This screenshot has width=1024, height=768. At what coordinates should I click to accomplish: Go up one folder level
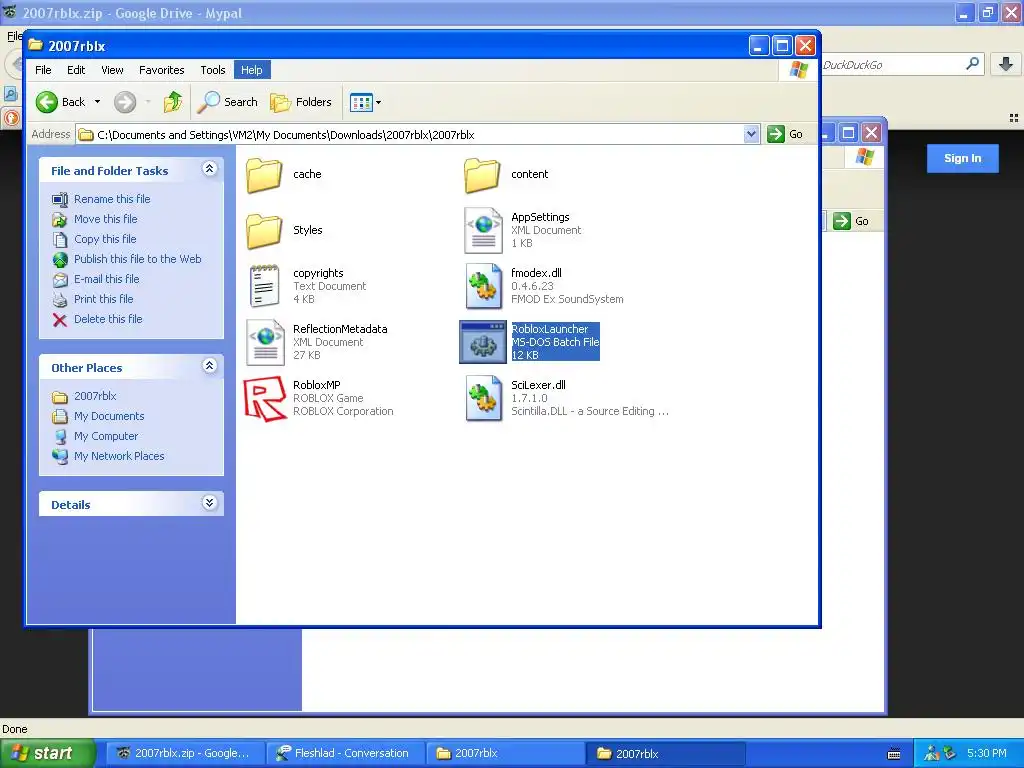(x=173, y=102)
